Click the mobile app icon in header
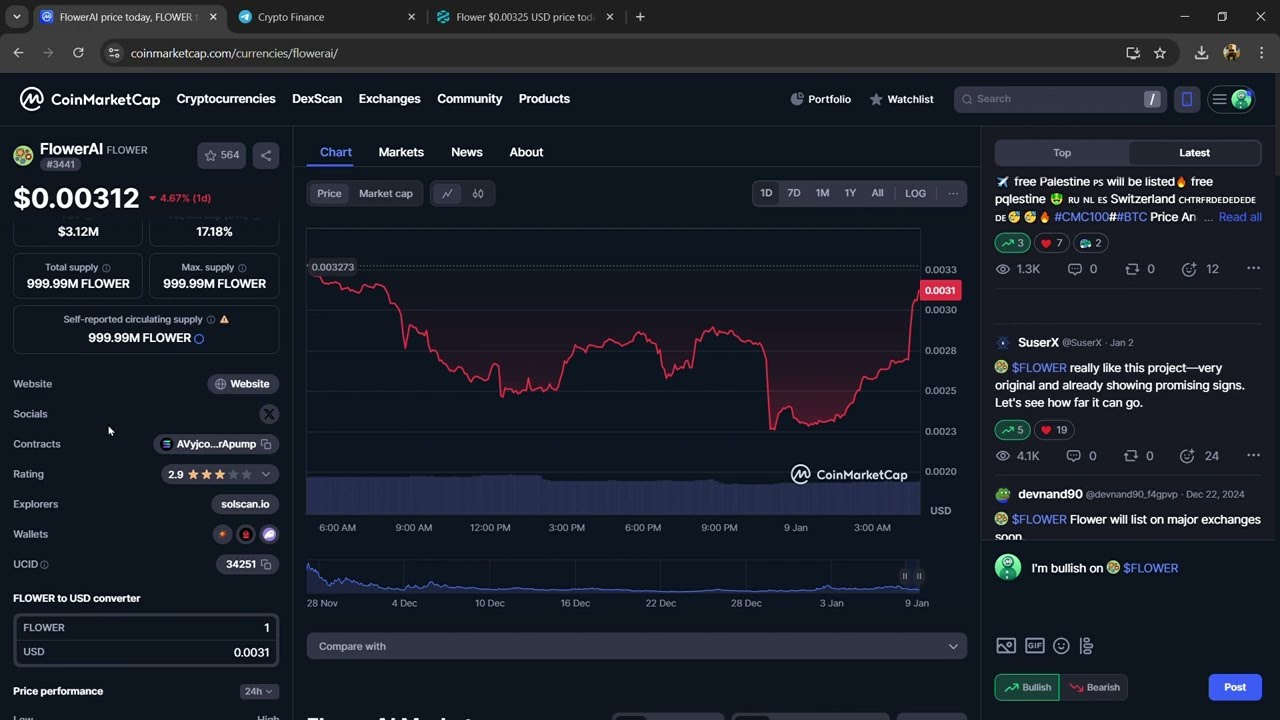The image size is (1280, 720). [x=1187, y=99]
